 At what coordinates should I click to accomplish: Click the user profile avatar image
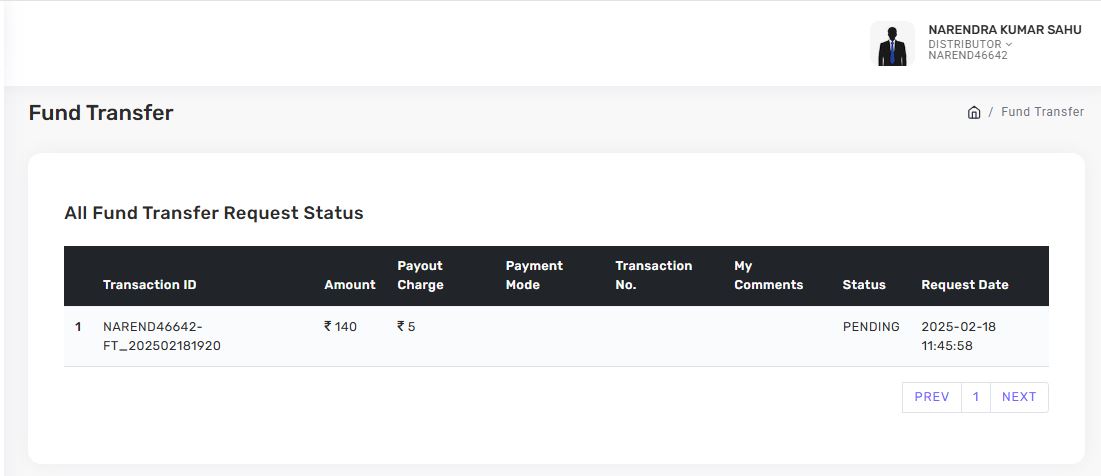[892, 44]
